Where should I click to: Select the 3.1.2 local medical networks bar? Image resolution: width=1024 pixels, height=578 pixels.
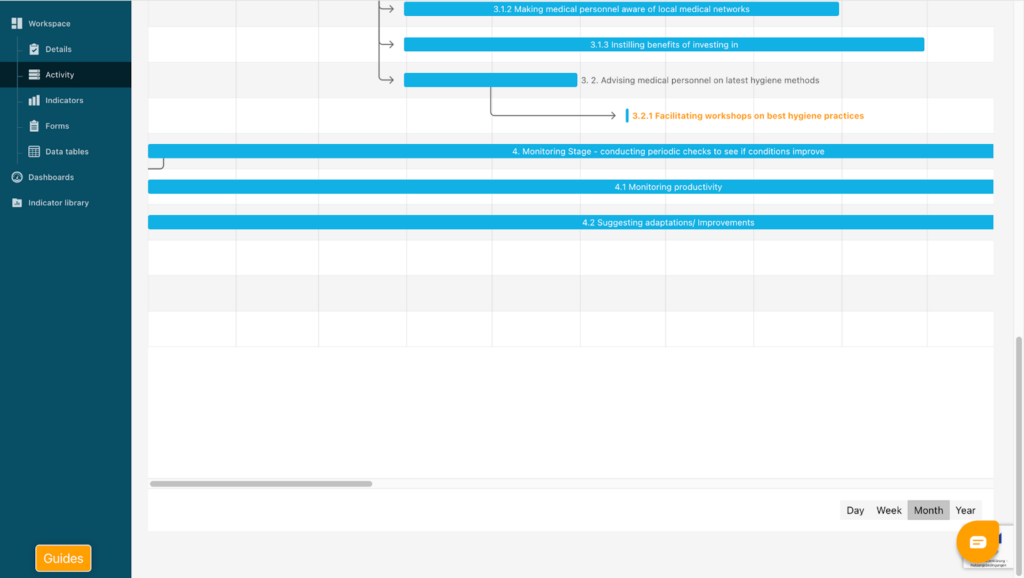pyautogui.click(x=621, y=9)
